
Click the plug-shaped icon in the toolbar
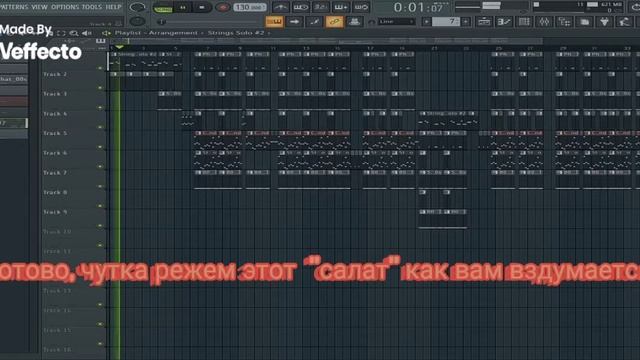pos(604,22)
